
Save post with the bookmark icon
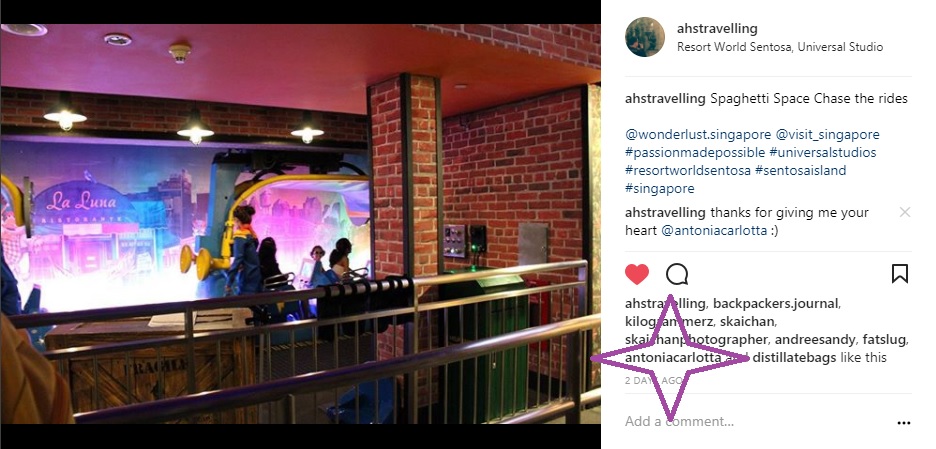click(x=900, y=274)
